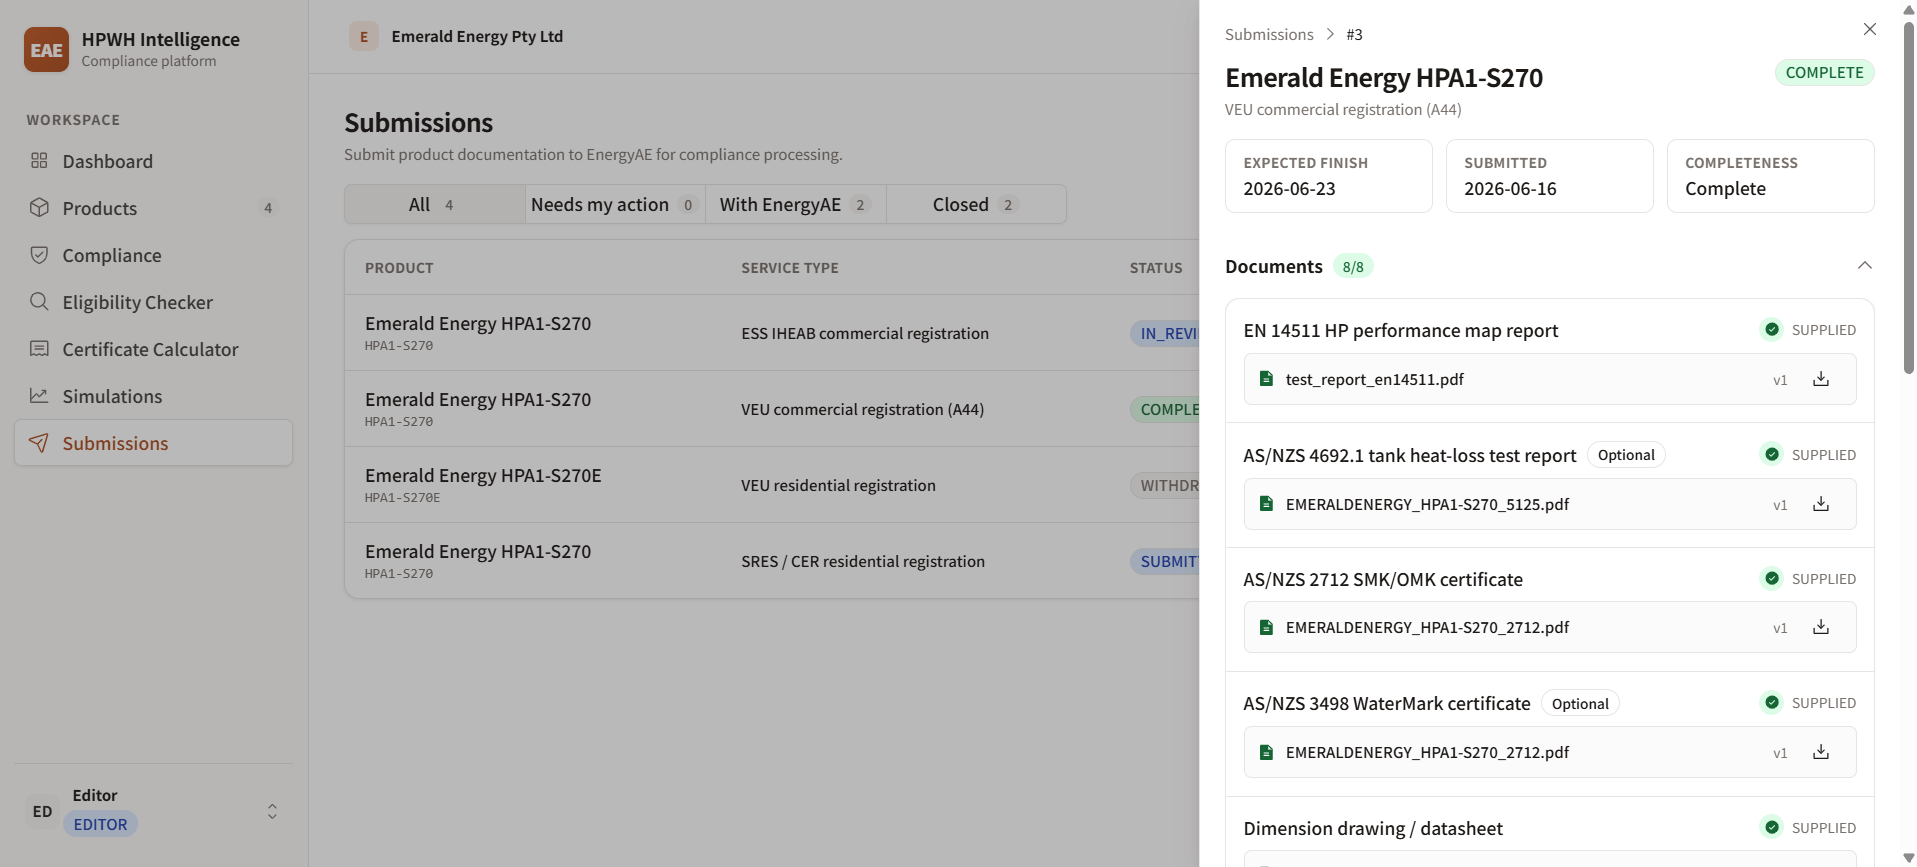Click supplied checkmark for WaterMark certificate
This screenshot has width=1917, height=867.
pyautogui.click(x=1772, y=703)
